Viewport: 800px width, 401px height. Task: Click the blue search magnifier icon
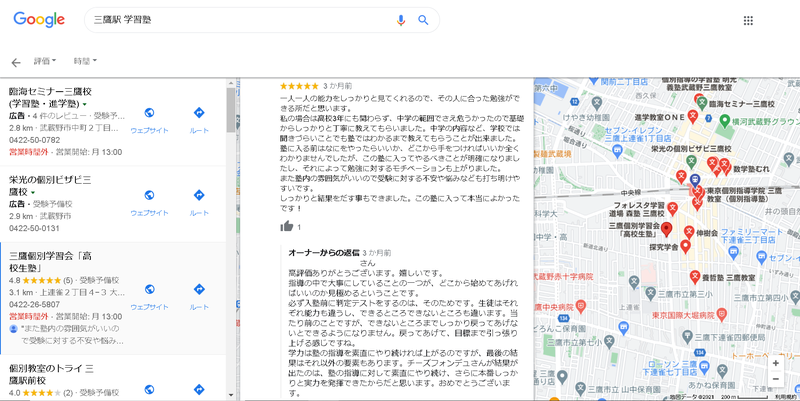[x=423, y=20]
